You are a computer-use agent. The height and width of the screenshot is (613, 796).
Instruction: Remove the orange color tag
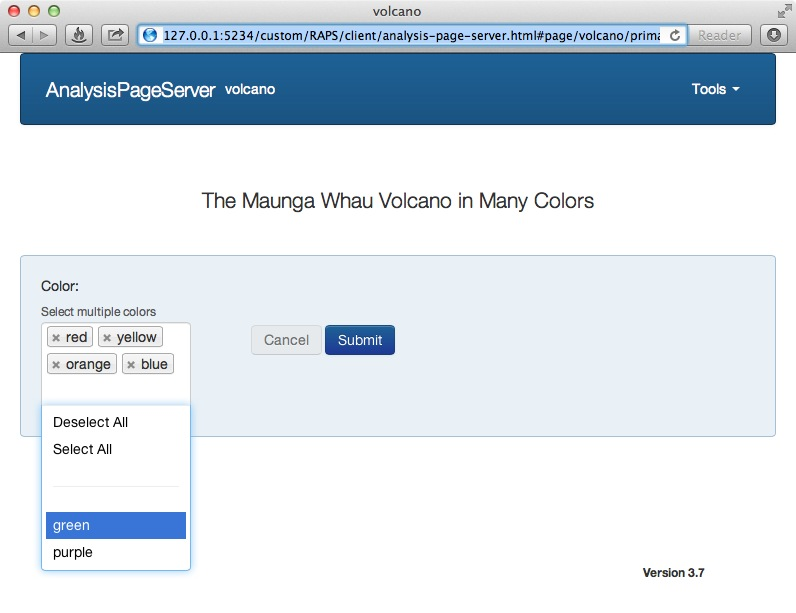click(56, 365)
